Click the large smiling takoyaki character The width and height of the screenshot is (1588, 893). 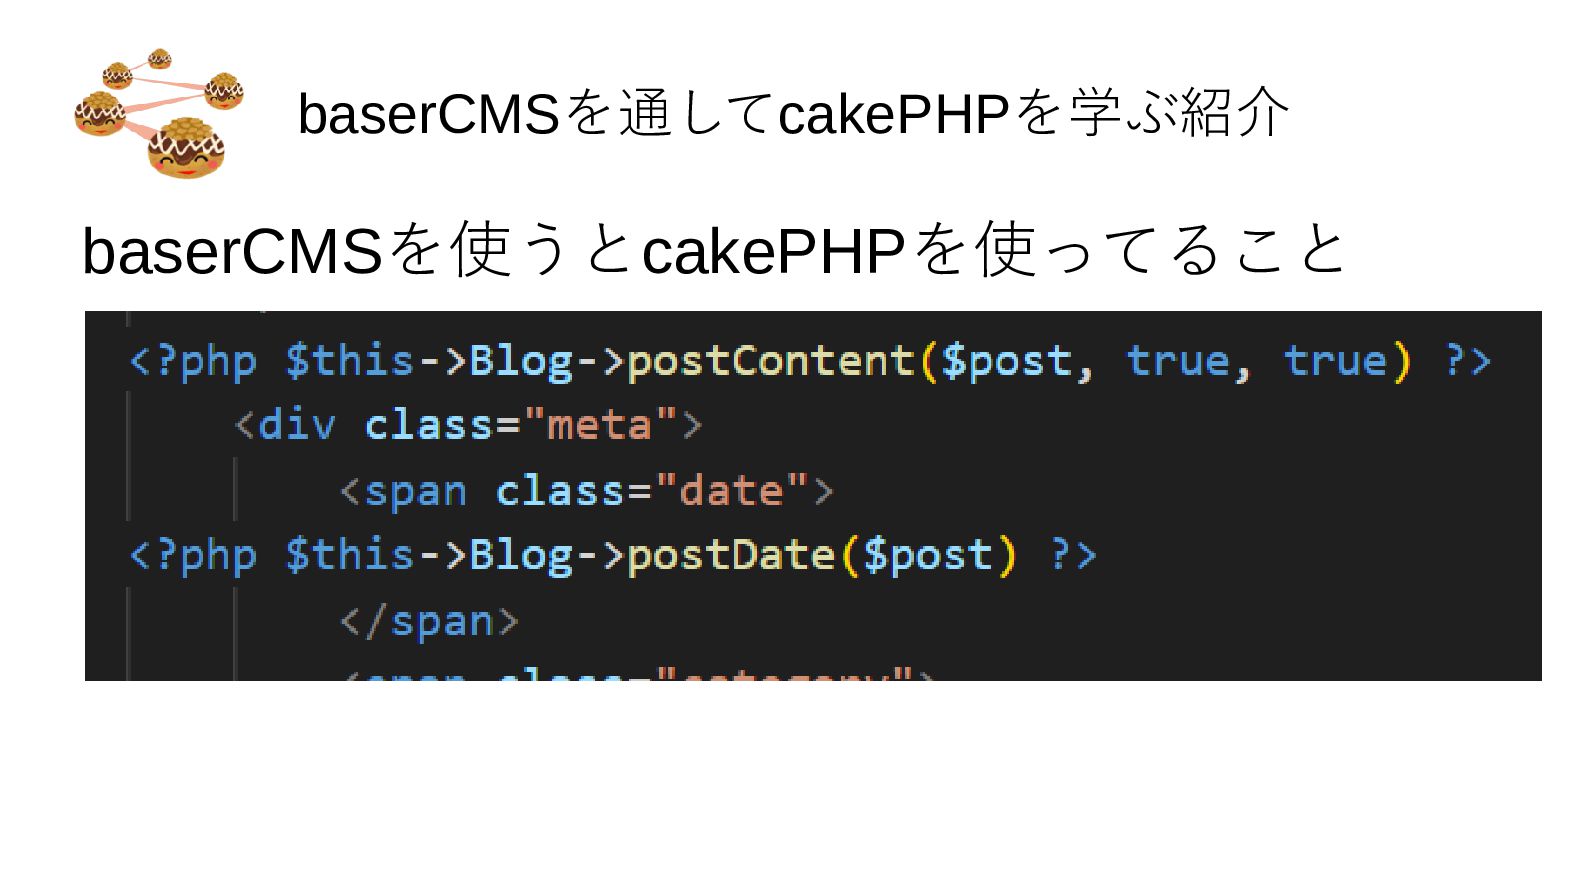[x=186, y=148]
